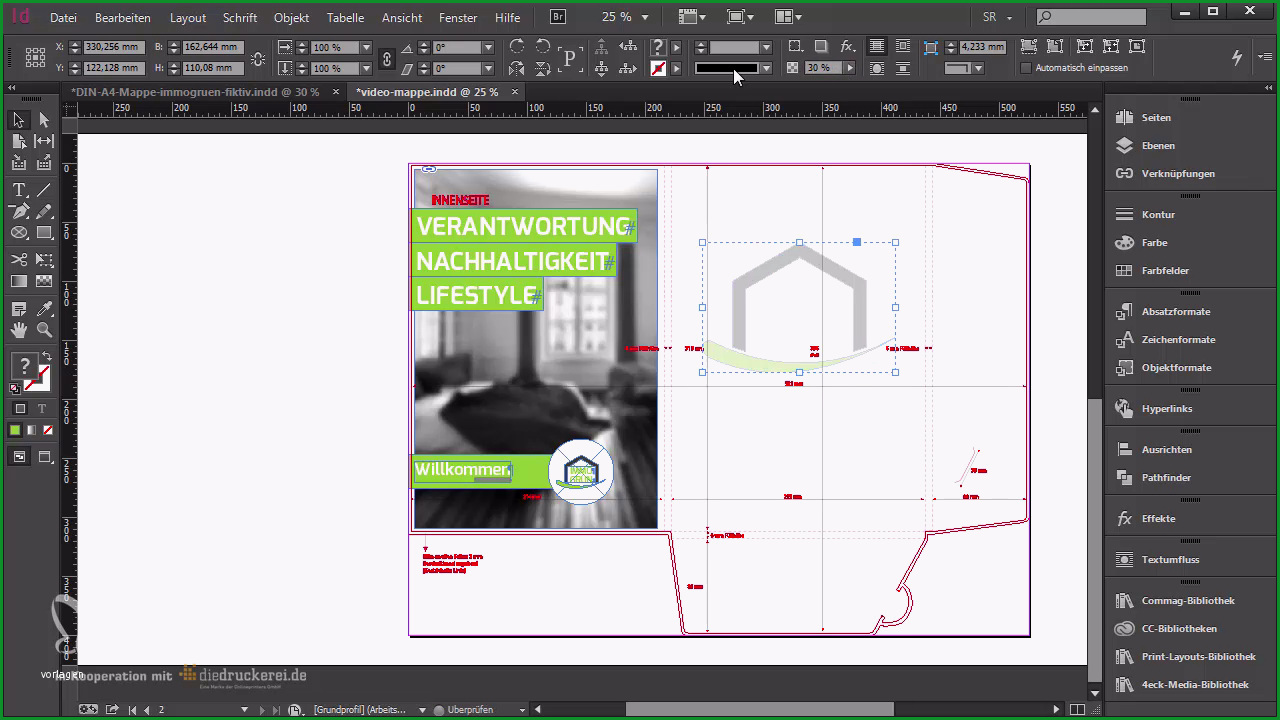This screenshot has width=1280, height=720.
Task: Toggle constrain scale proportions chain
Action: coord(387,58)
